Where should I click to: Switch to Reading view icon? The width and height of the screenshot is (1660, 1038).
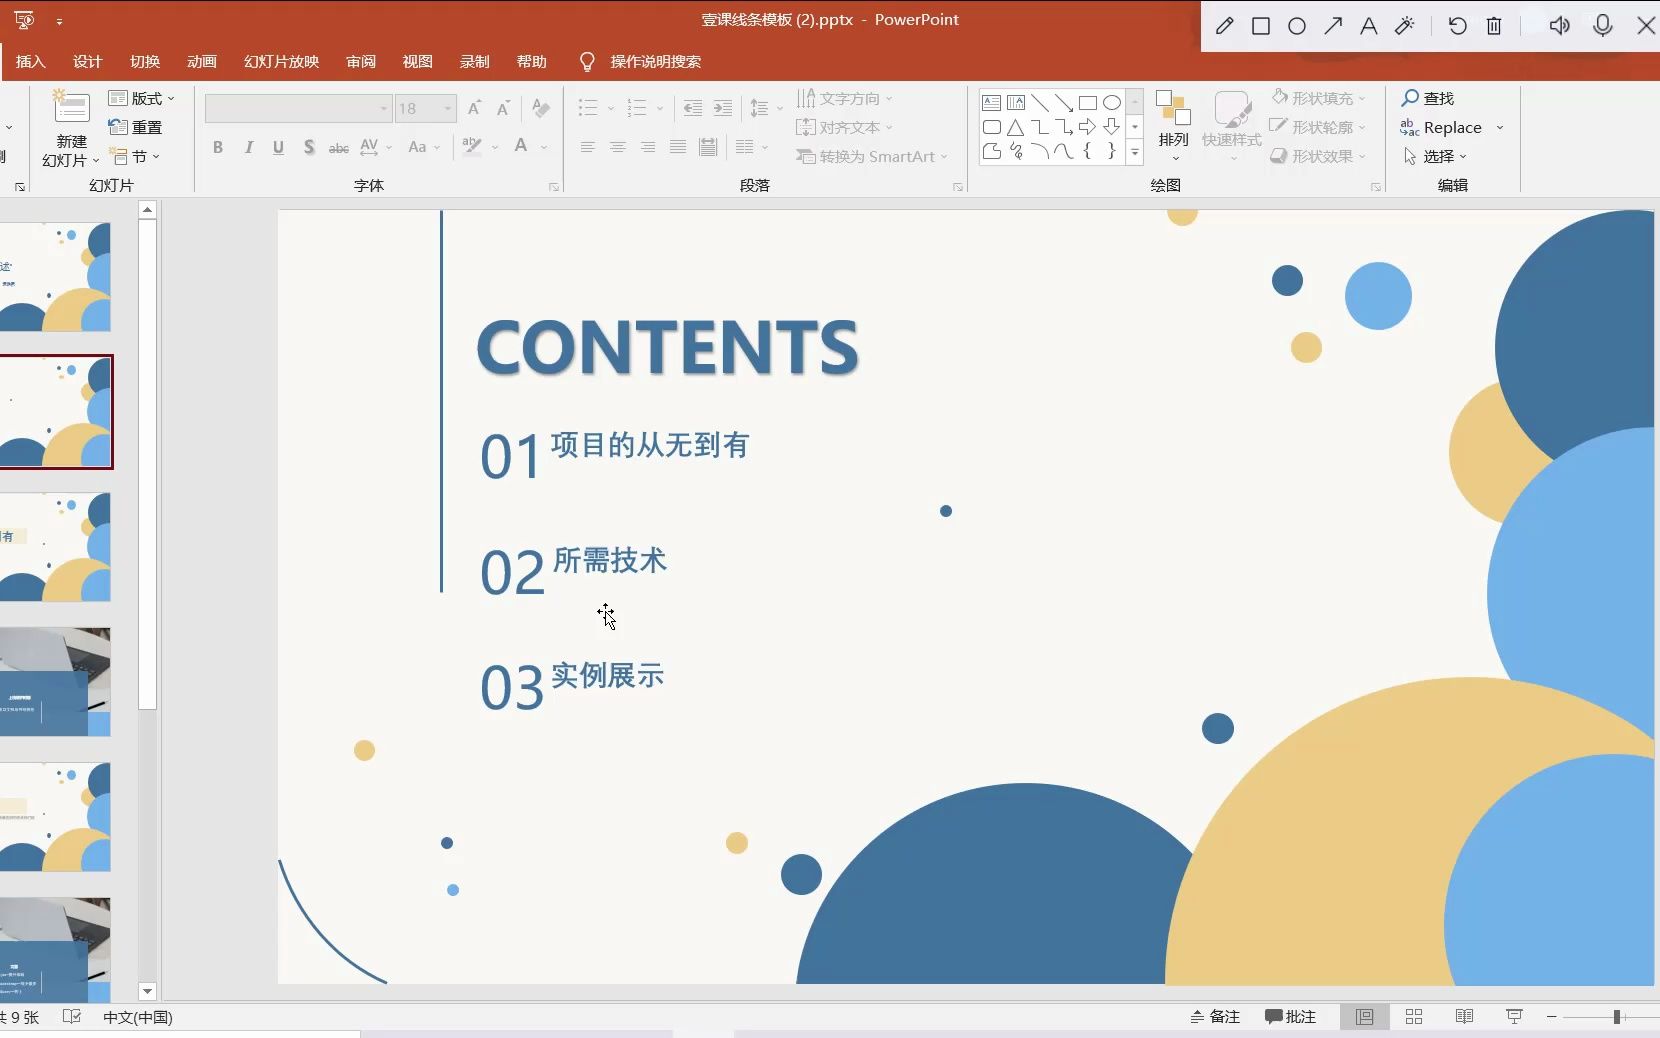(x=1464, y=1016)
